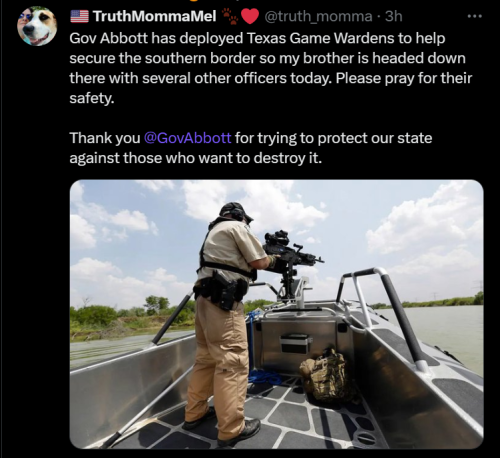This screenshot has height=458, width=500.
Task: Click the red heart emoji in the name
Action: click(x=250, y=16)
